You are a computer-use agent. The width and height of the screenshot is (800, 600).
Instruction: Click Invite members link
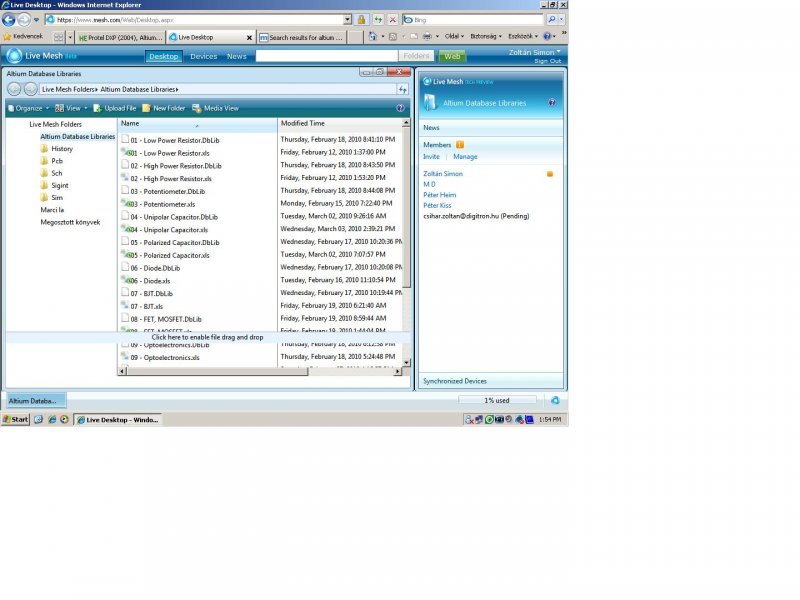[431, 157]
